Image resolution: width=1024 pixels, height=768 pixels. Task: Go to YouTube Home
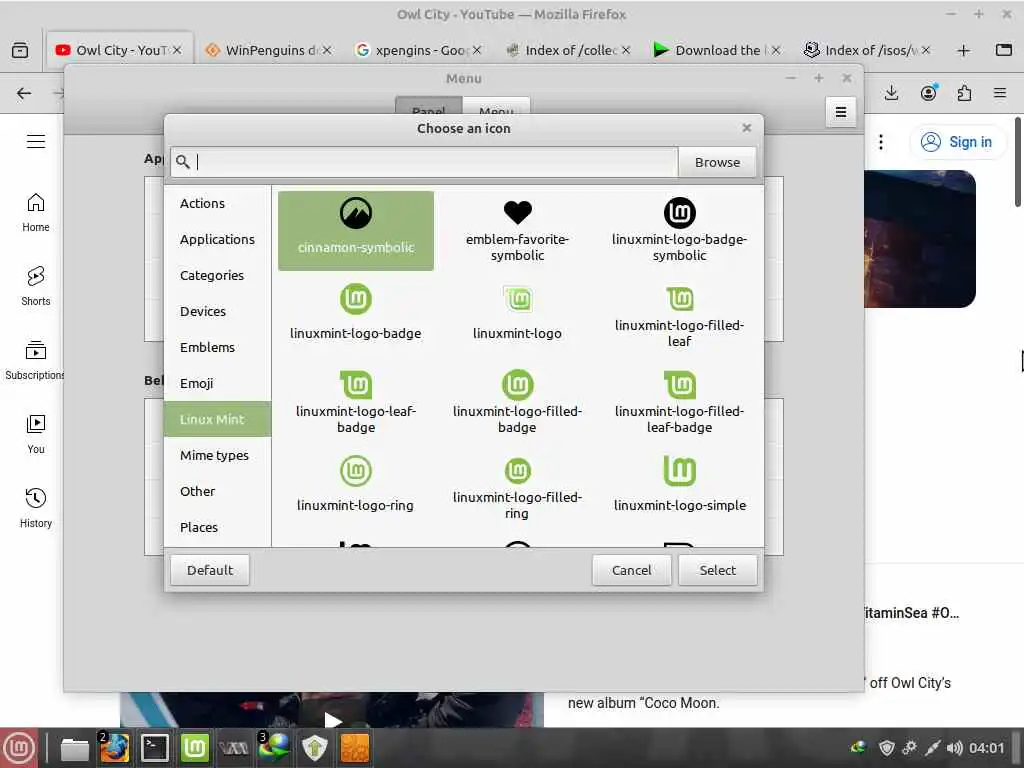pos(36,213)
